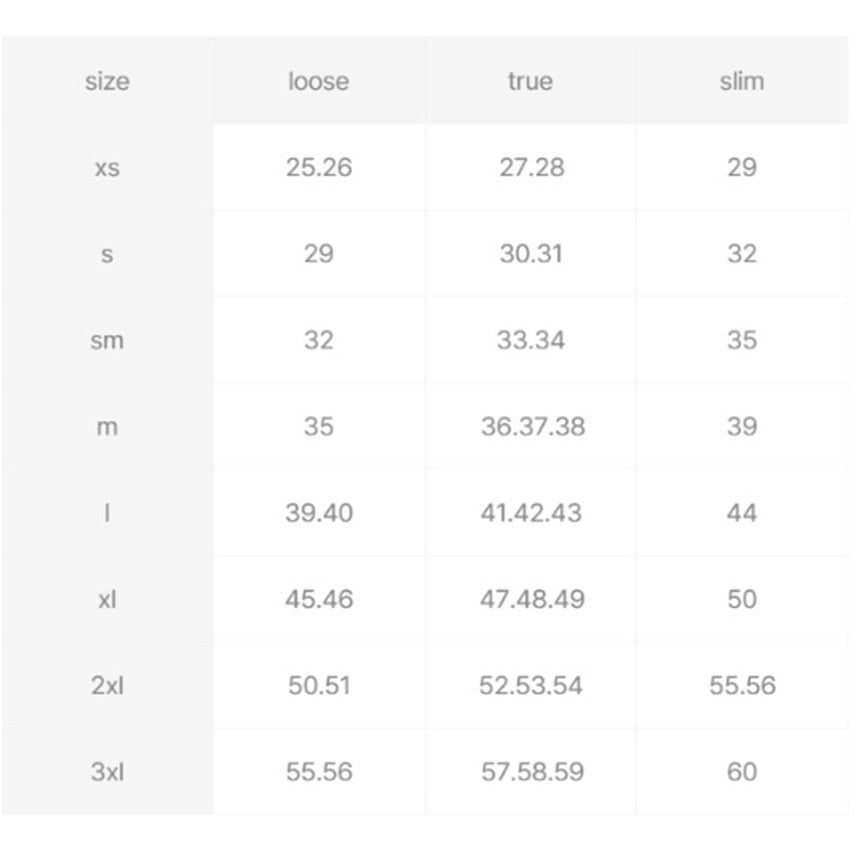
Task: Select the 27.28 true value cell
Action: [x=532, y=167]
